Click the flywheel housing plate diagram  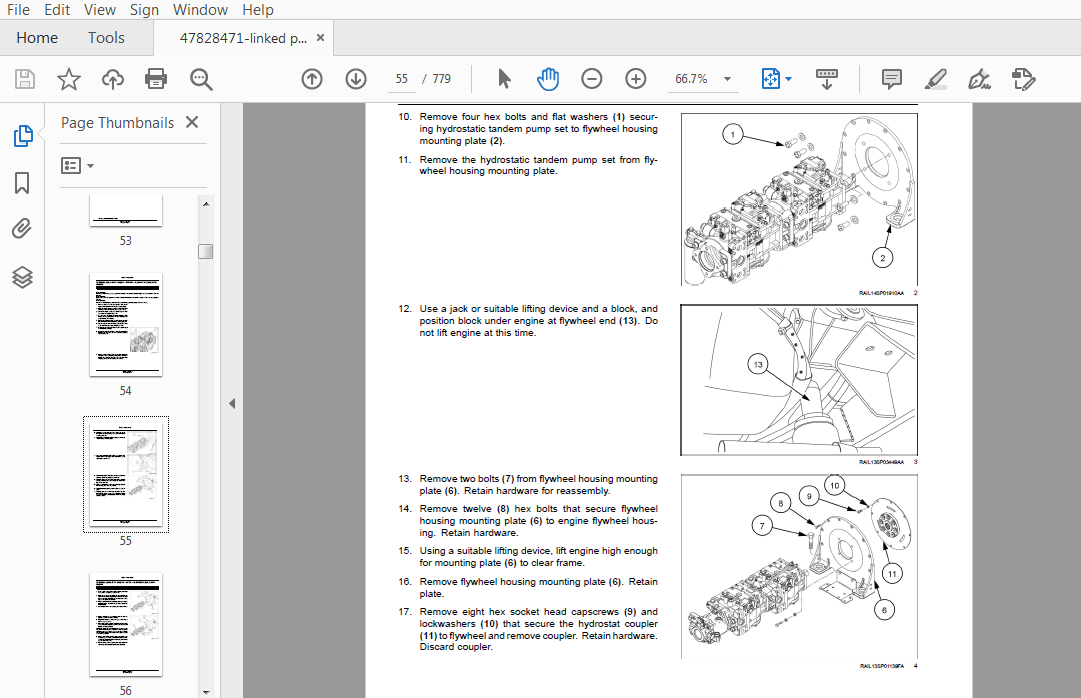[x=798, y=567]
